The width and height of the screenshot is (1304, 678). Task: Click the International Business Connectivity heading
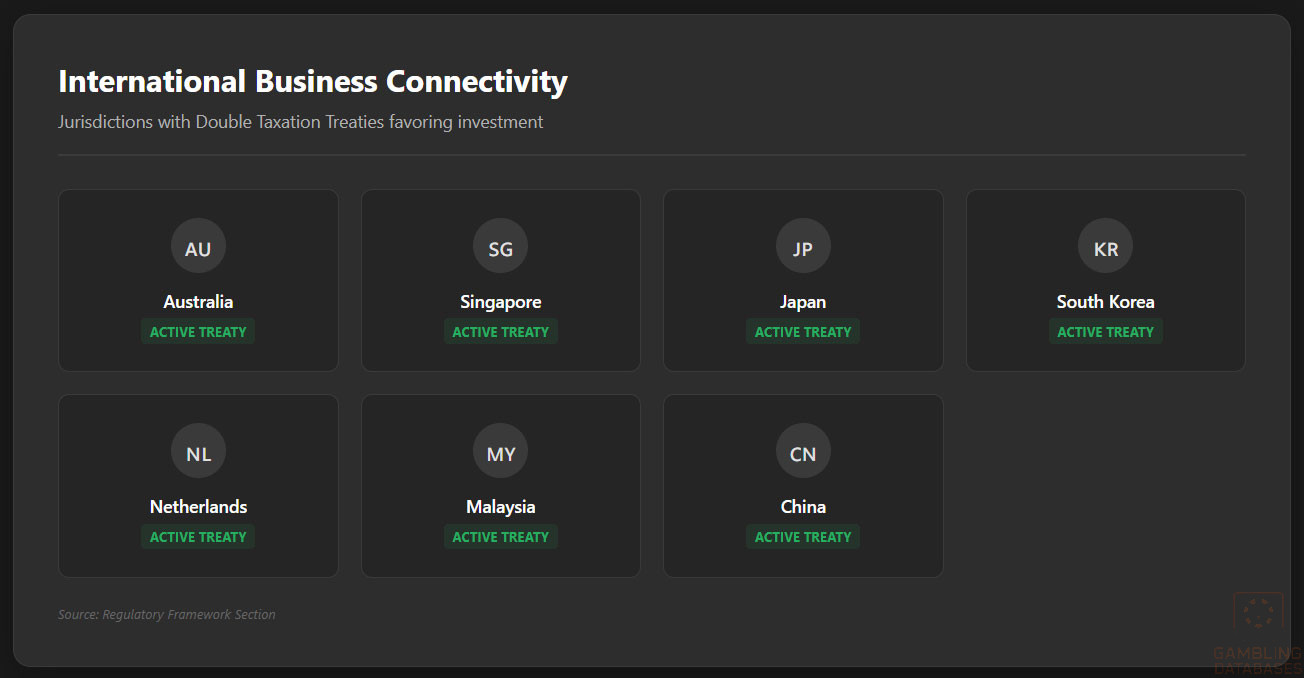[313, 81]
